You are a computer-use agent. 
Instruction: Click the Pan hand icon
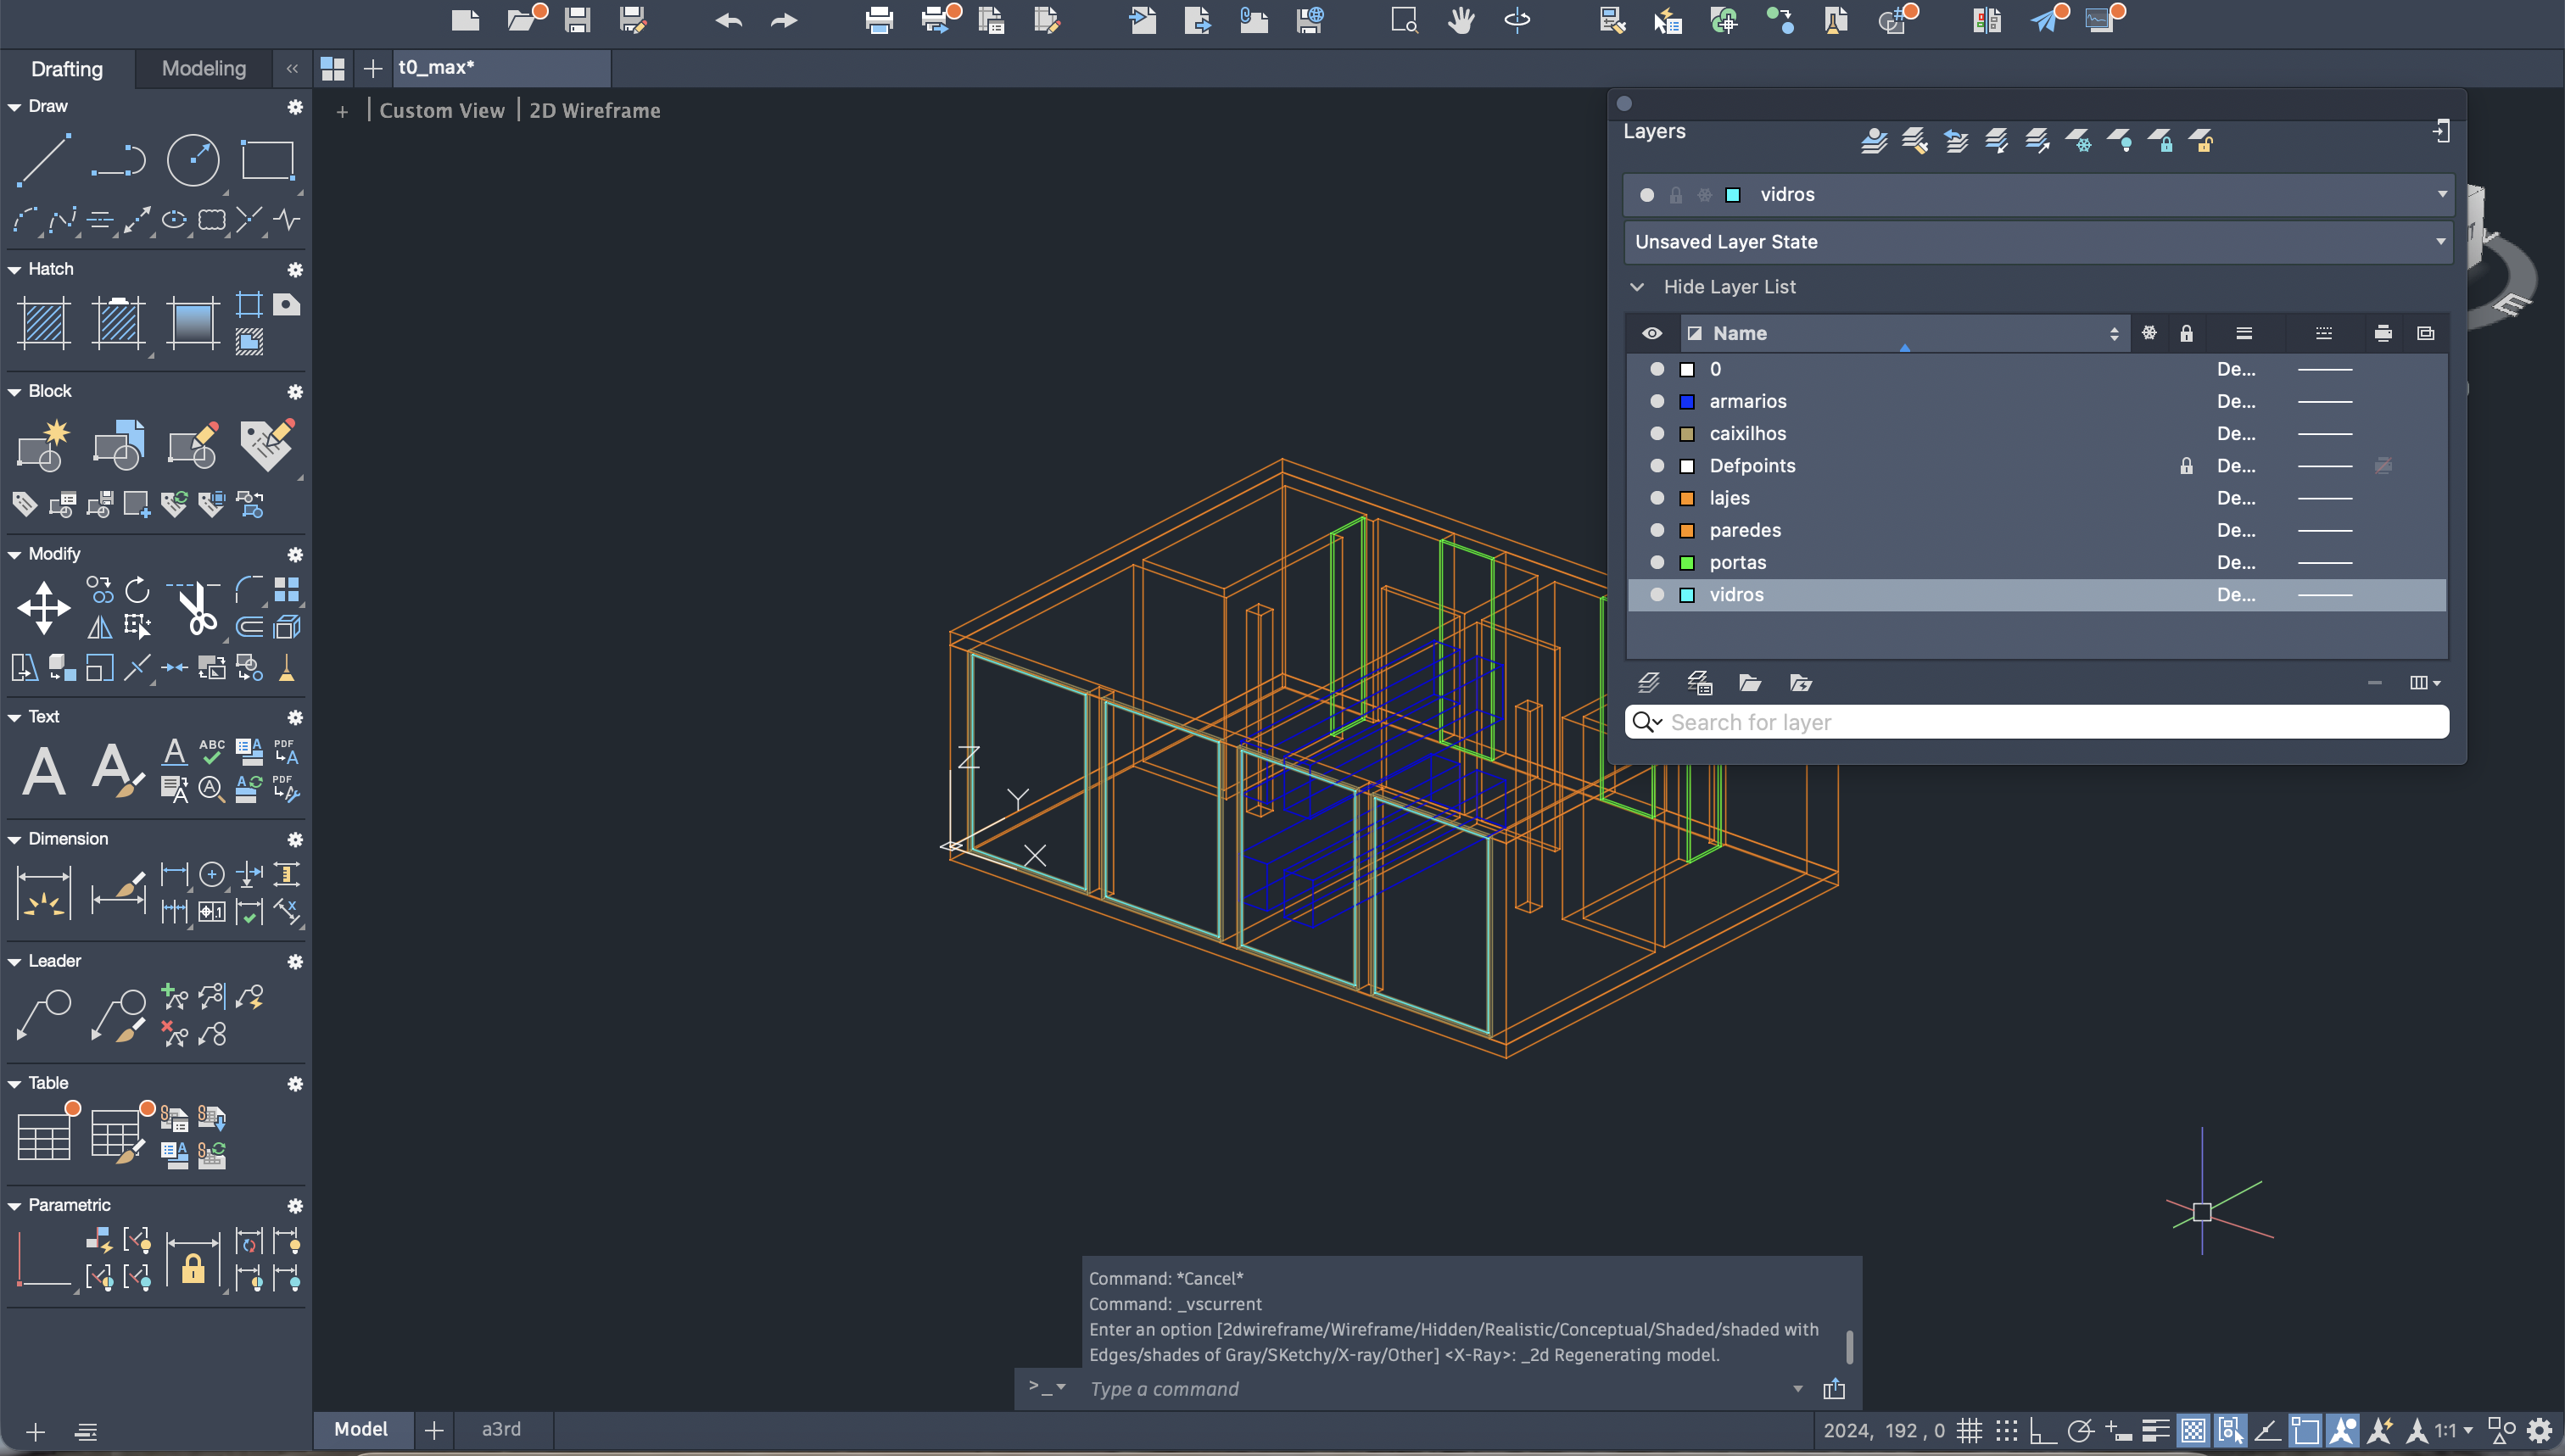(x=1461, y=20)
